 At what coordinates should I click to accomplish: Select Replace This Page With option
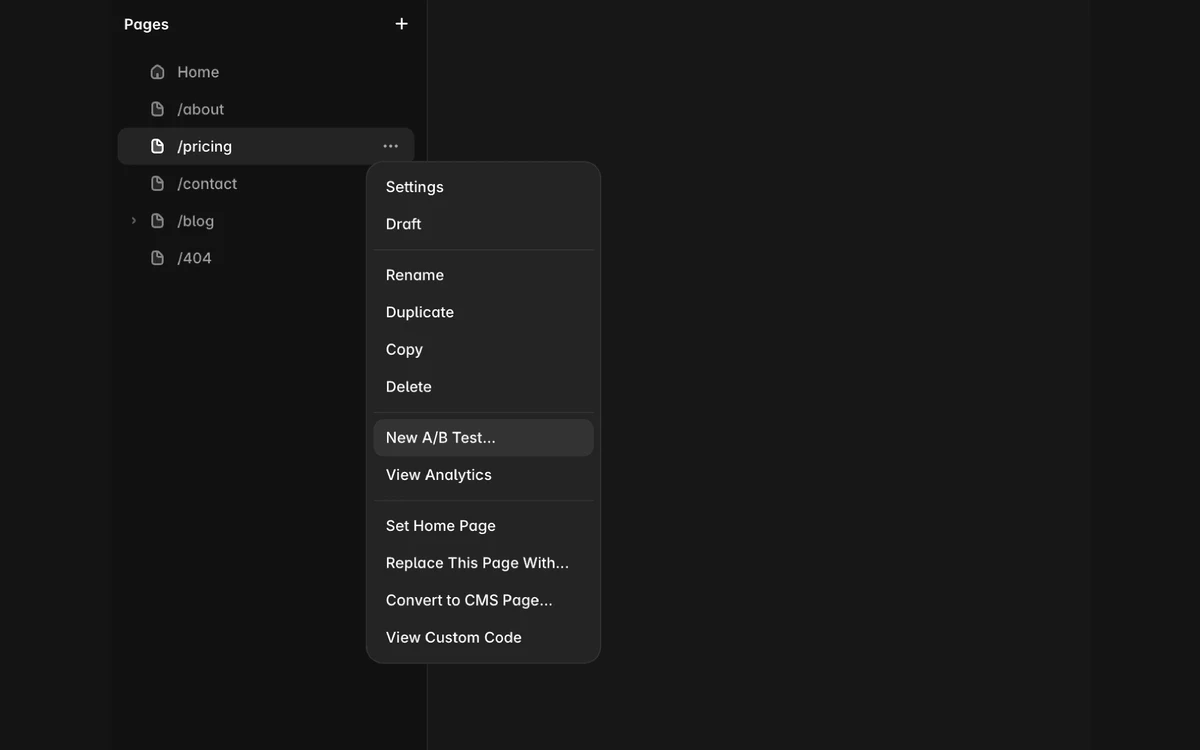(483, 563)
